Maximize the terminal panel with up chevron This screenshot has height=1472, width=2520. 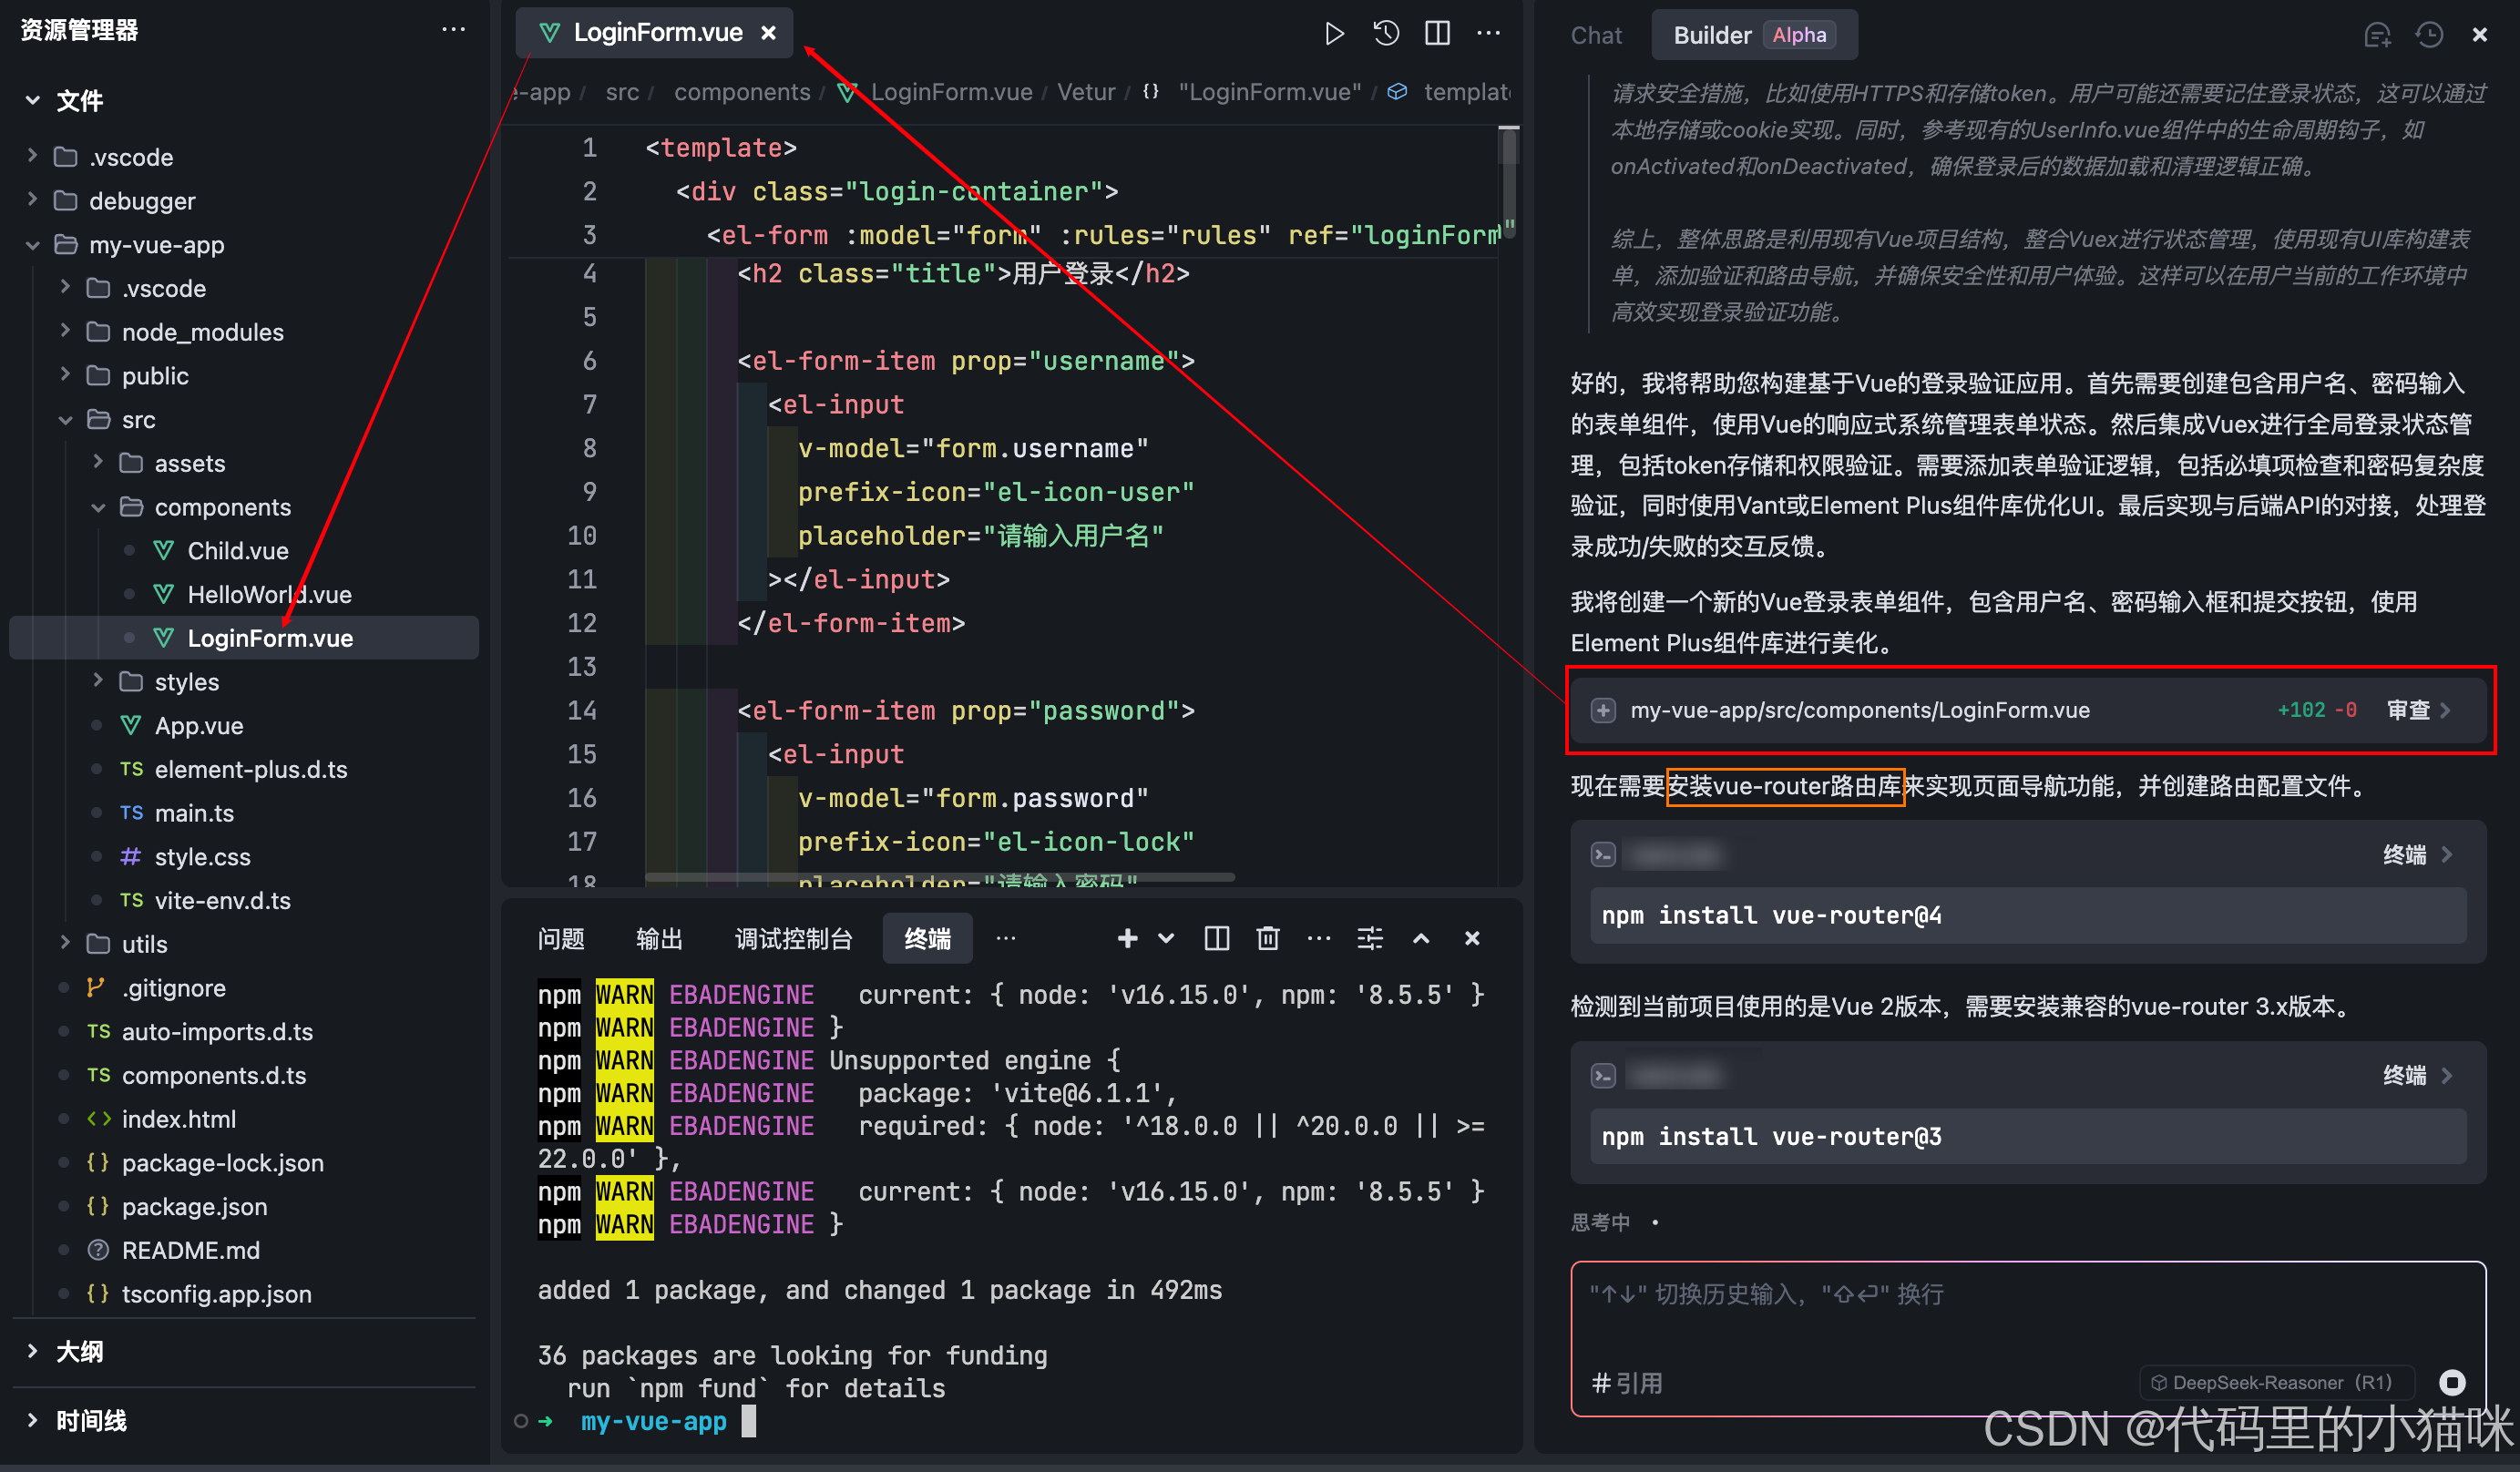(1421, 938)
